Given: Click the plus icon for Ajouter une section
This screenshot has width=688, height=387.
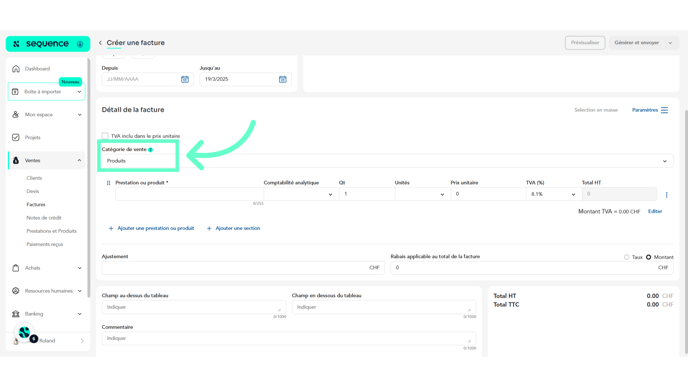Looking at the screenshot, I should click(x=209, y=229).
